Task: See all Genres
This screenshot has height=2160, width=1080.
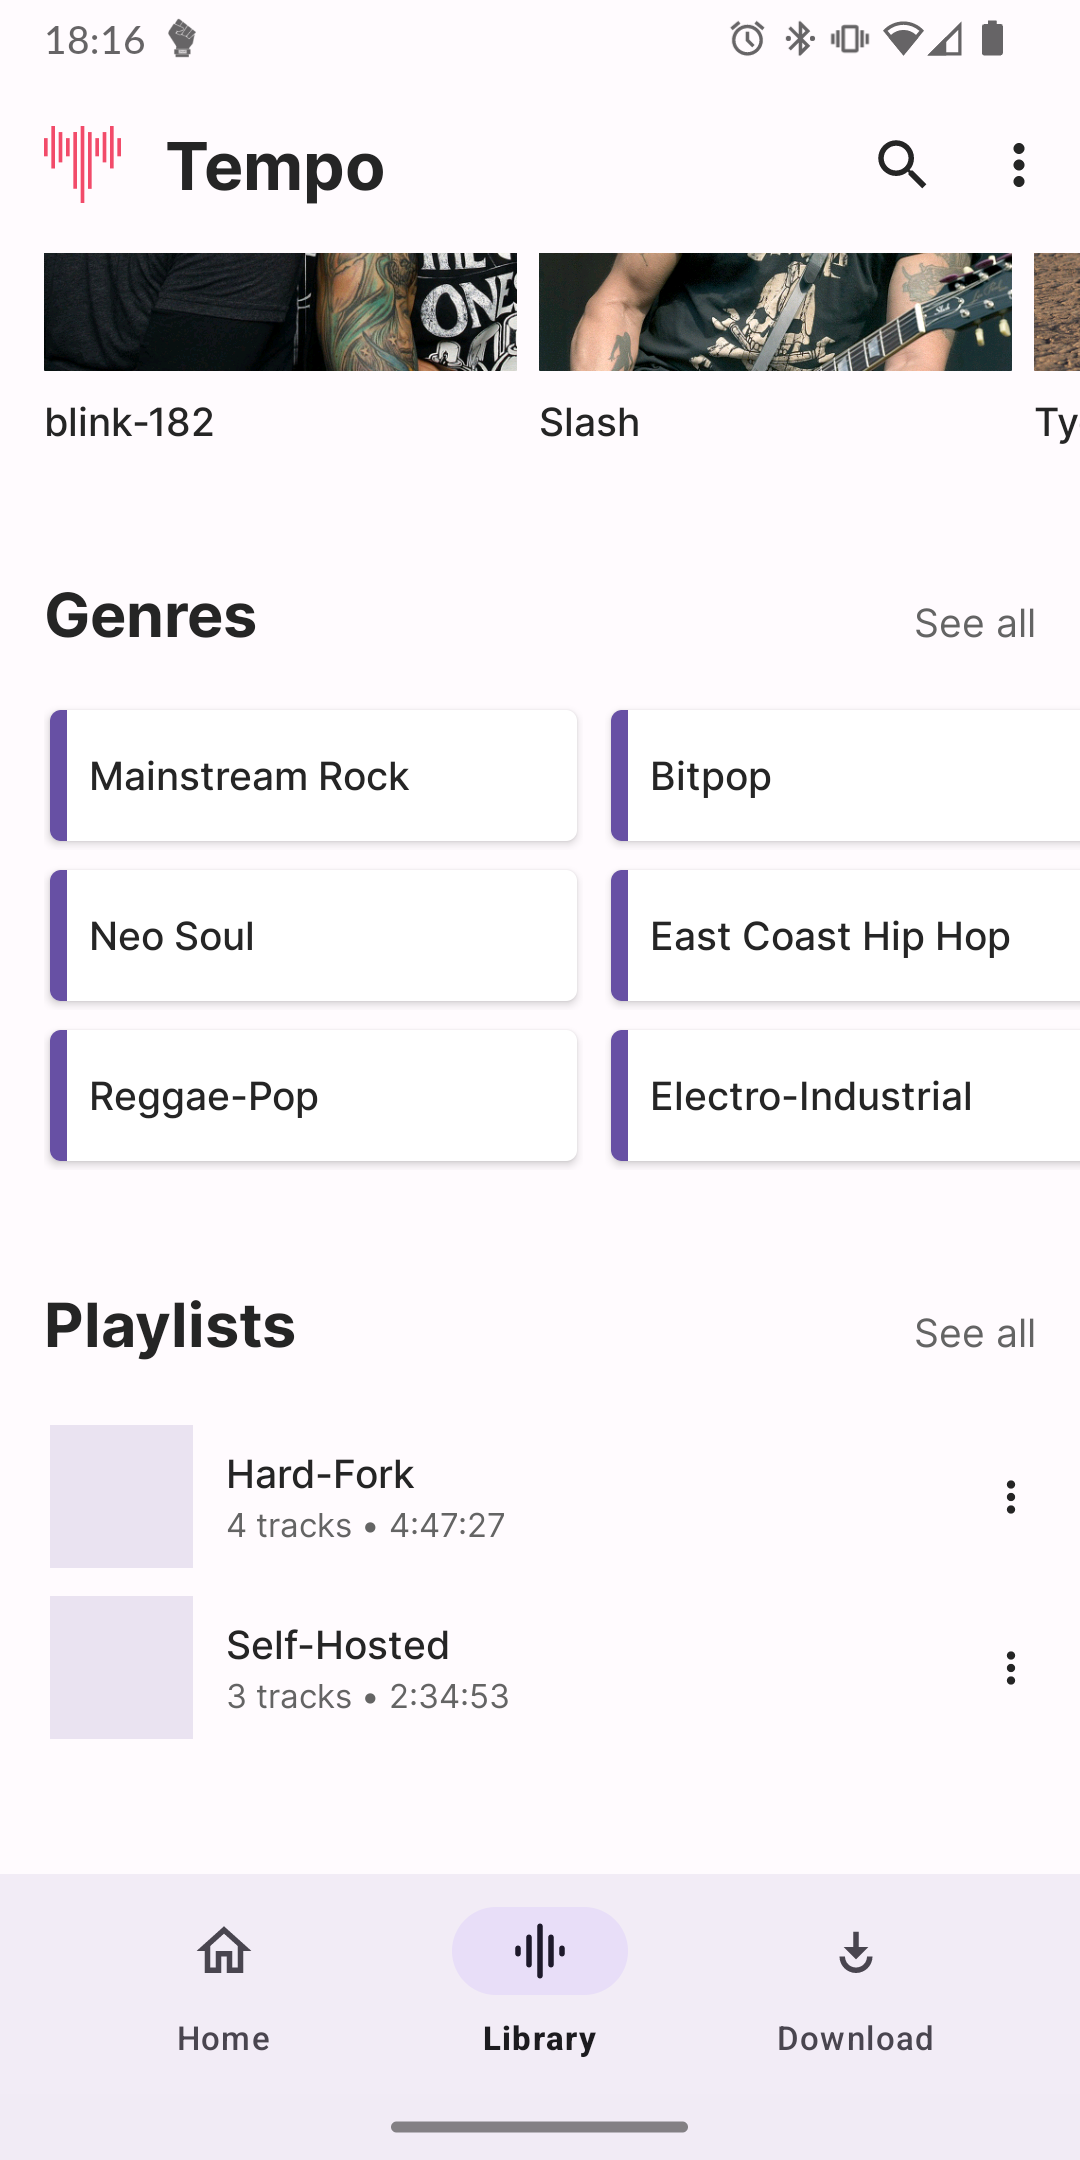Action: coord(974,623)
